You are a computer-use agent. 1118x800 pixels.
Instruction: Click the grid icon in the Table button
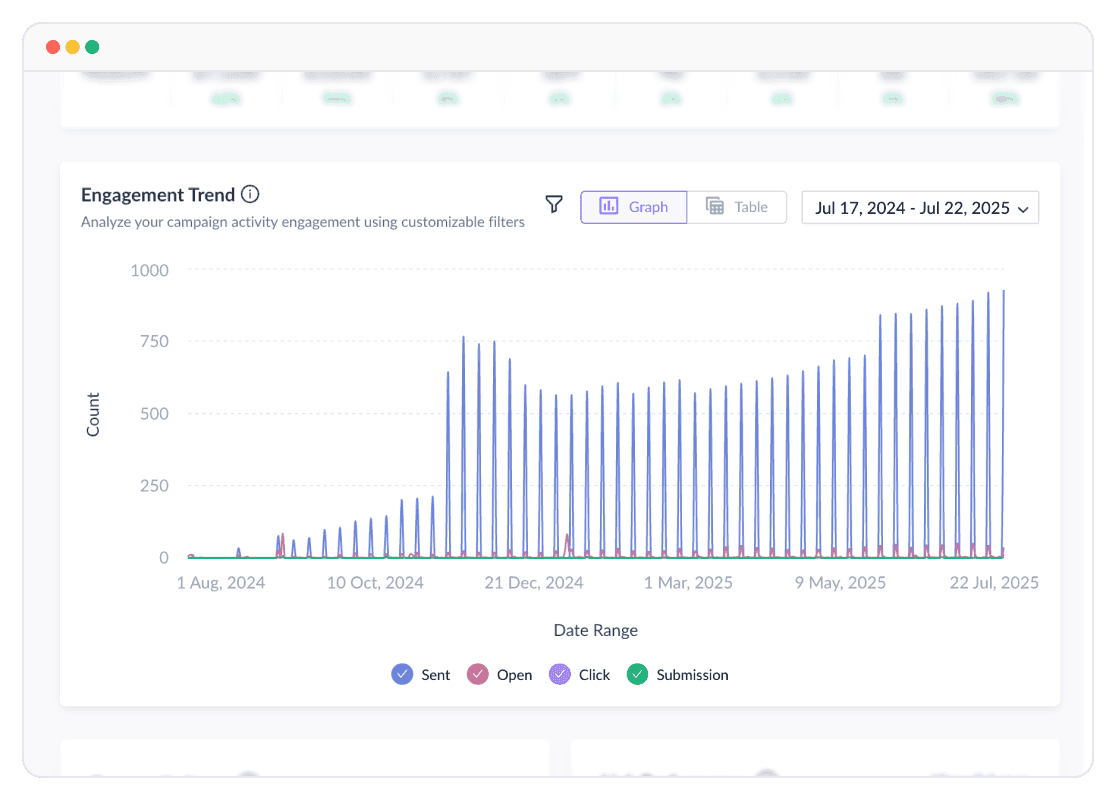(714, 206)
